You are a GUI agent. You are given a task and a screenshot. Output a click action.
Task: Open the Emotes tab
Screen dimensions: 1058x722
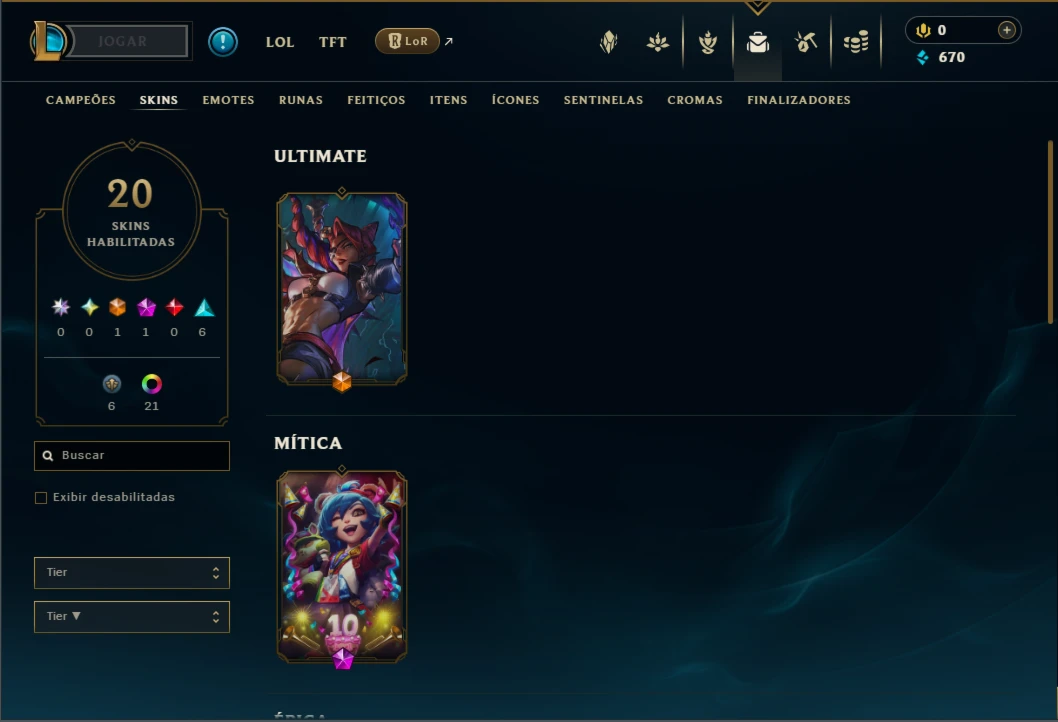click(x=228, y=100)
